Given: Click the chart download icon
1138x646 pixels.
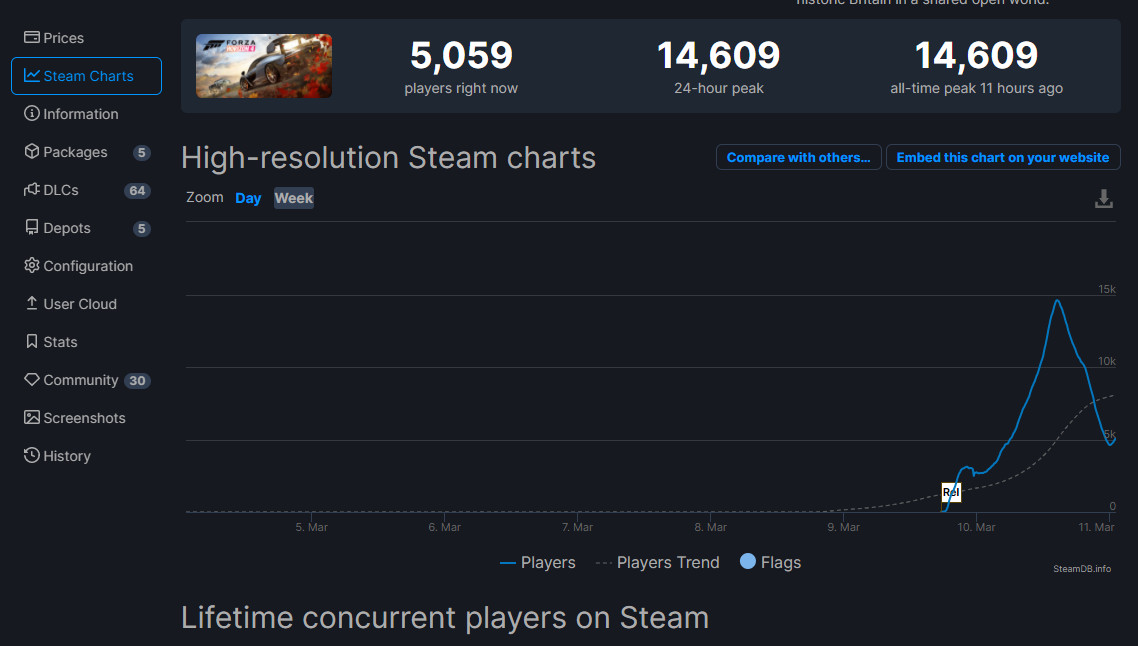Looking at the screenshot, I should coord(1104,199).
